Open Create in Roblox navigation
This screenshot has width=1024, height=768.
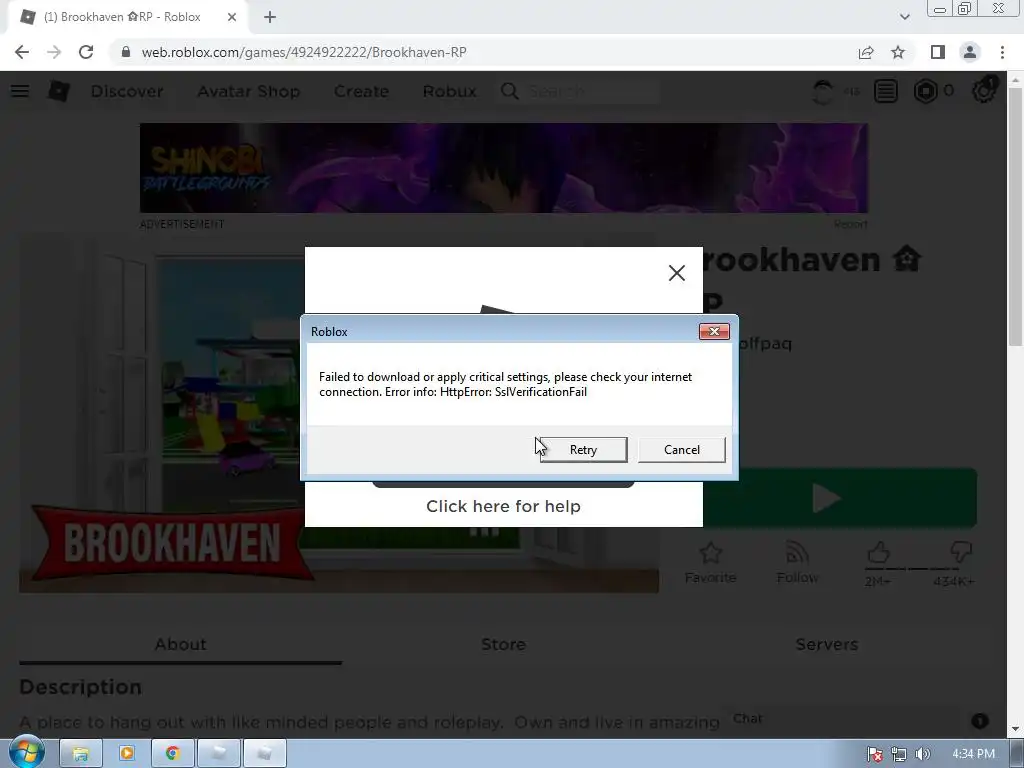pos(361,91)
